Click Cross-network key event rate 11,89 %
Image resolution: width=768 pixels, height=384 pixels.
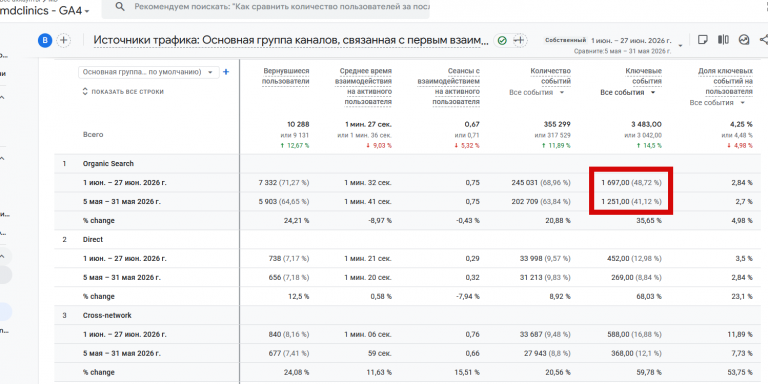[x=741, y=335]
